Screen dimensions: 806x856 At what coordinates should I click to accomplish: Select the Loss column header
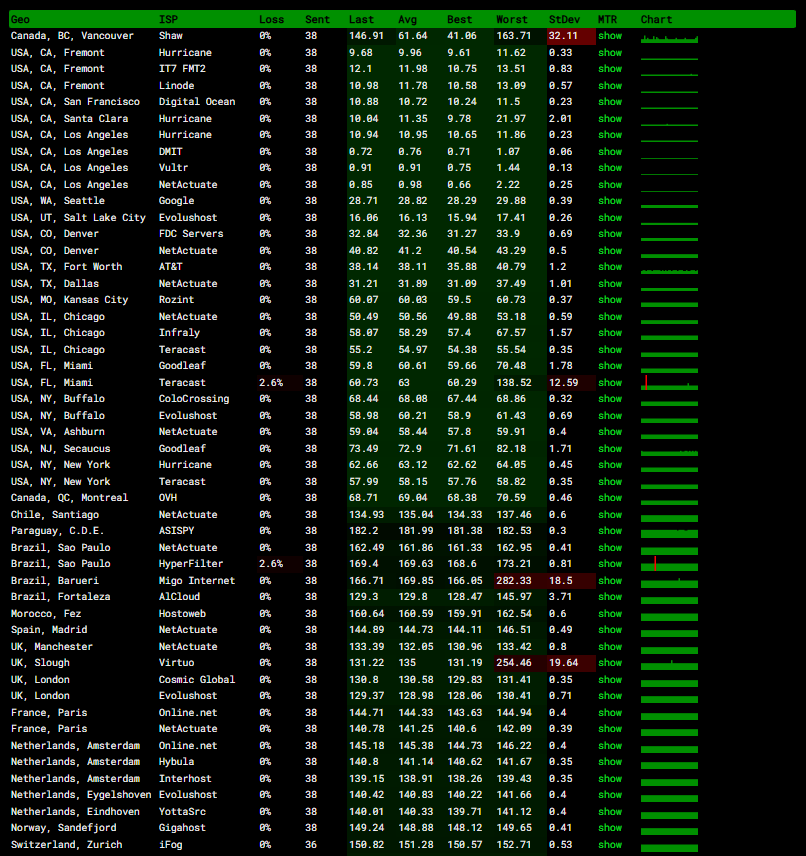point(271,19)
